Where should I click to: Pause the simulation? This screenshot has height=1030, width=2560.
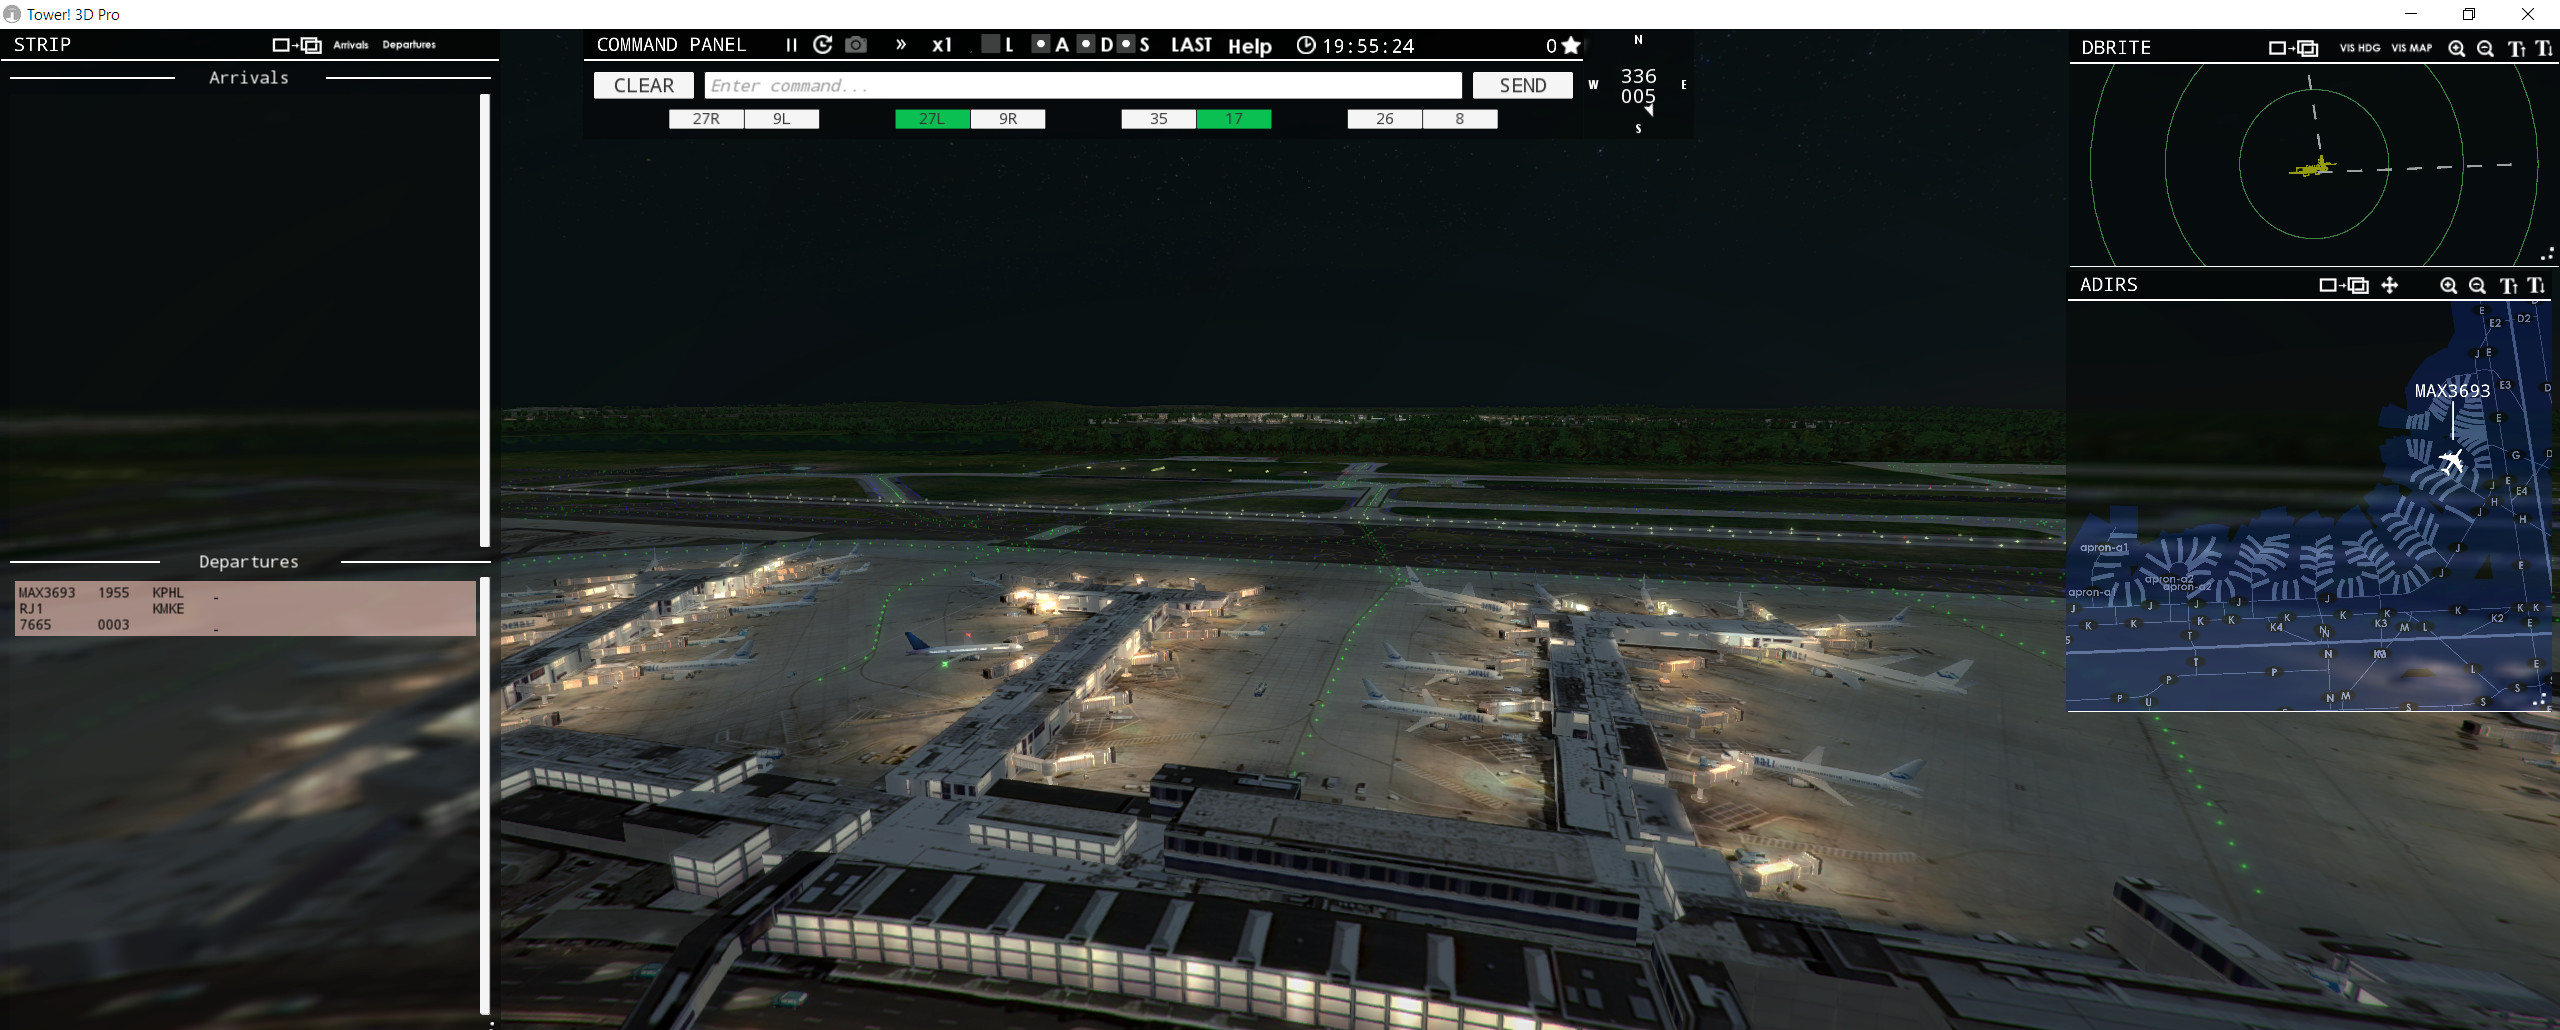point(791,45)
